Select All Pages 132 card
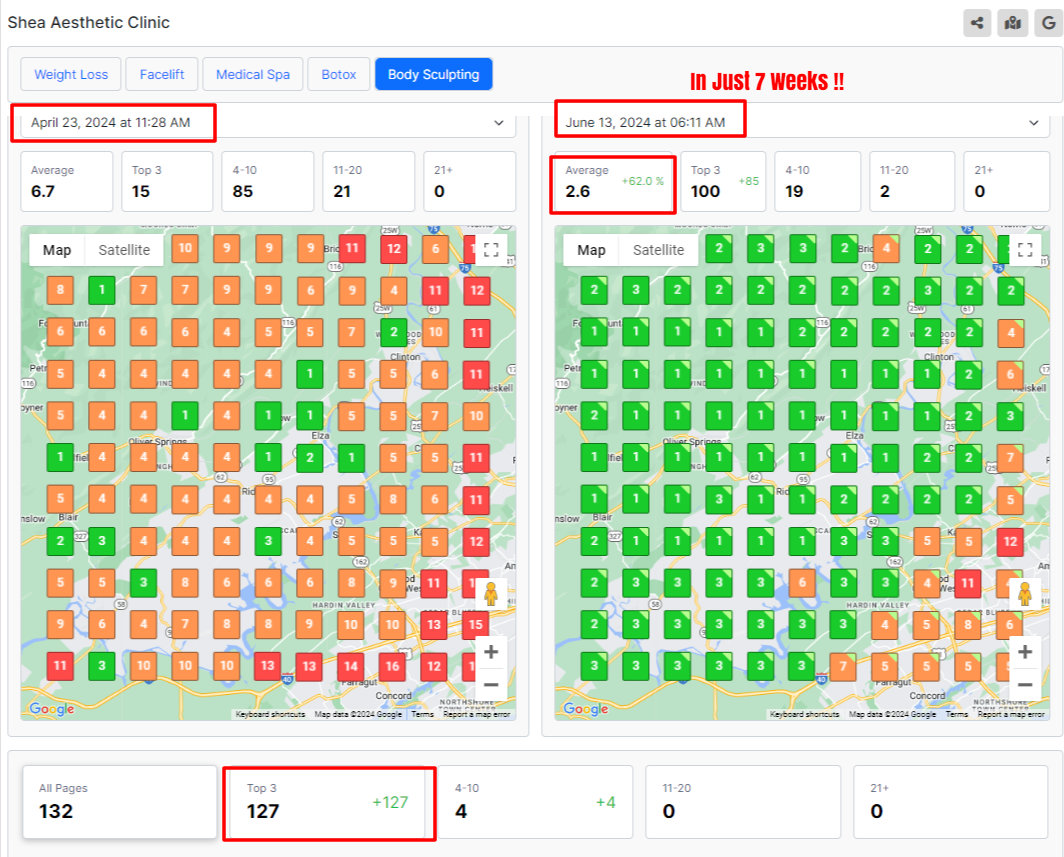This screenshot has width=1064, height=857. [x=119, y=802]
